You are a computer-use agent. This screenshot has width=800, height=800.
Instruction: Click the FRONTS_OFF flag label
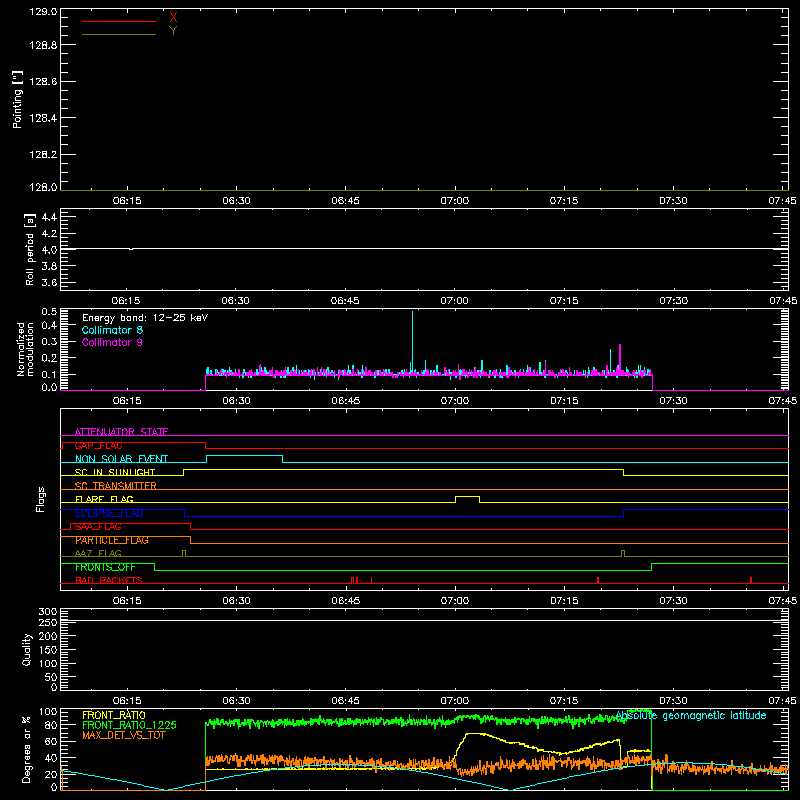(105, 567)
